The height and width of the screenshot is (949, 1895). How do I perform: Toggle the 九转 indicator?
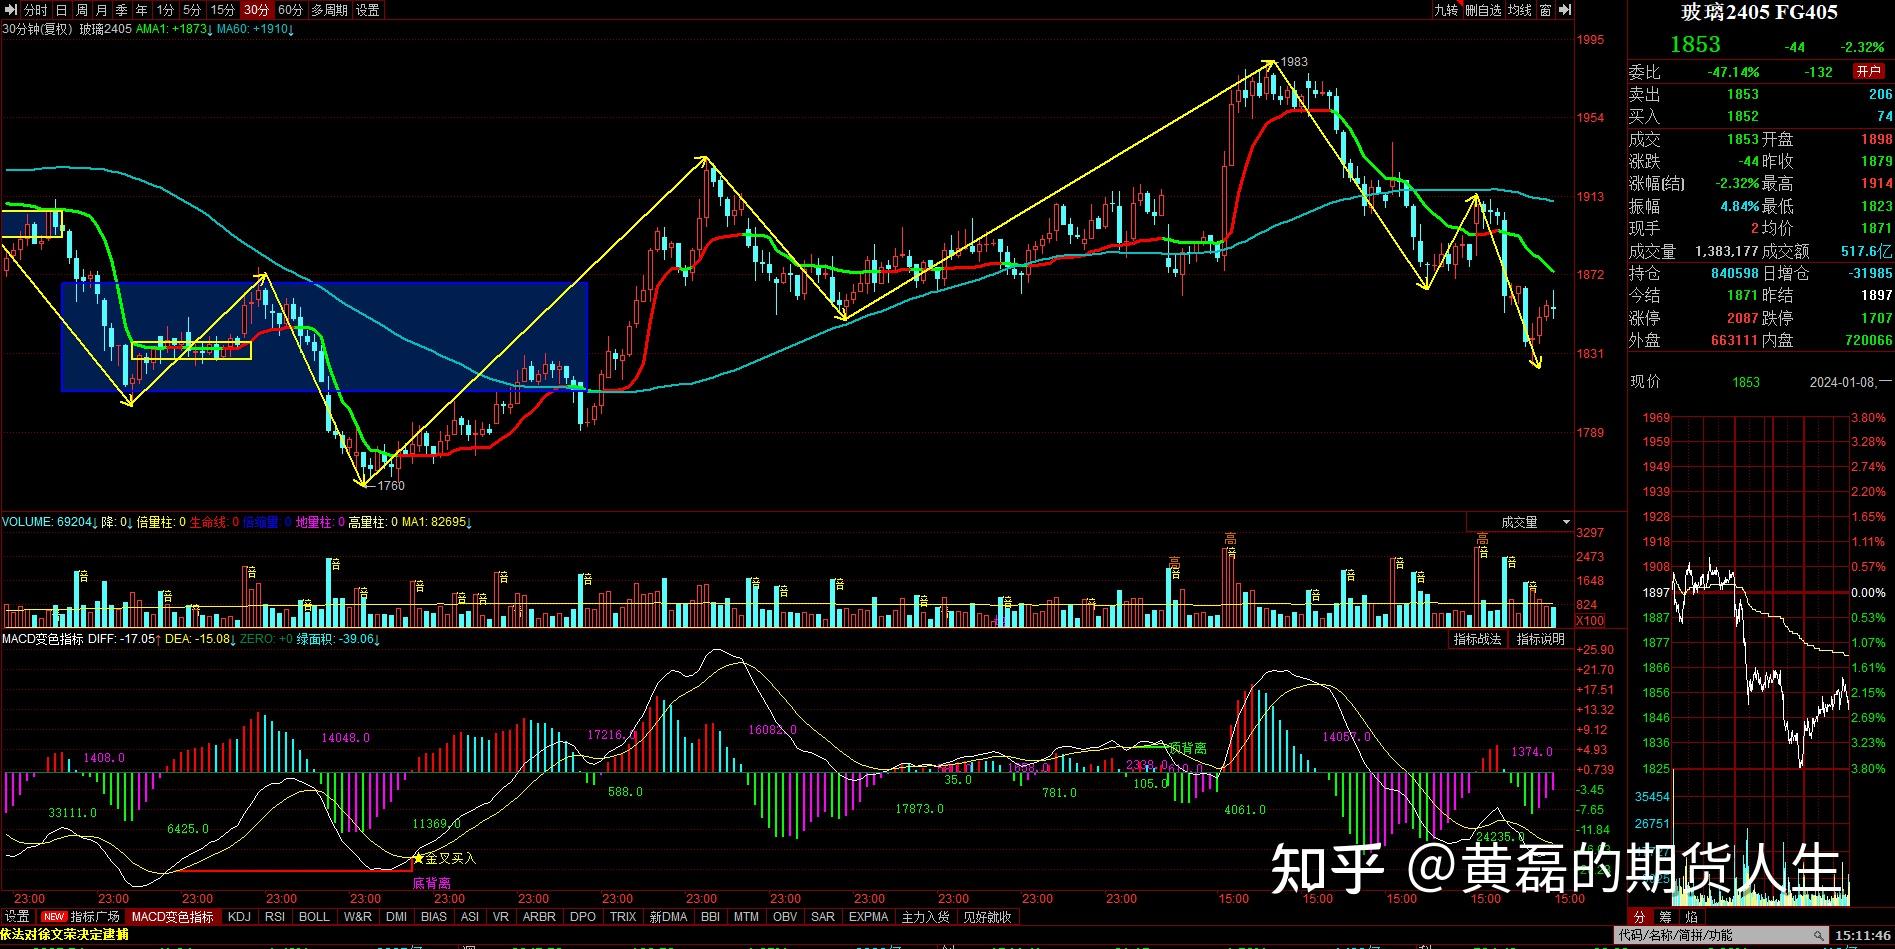[x=1446, y=10]
